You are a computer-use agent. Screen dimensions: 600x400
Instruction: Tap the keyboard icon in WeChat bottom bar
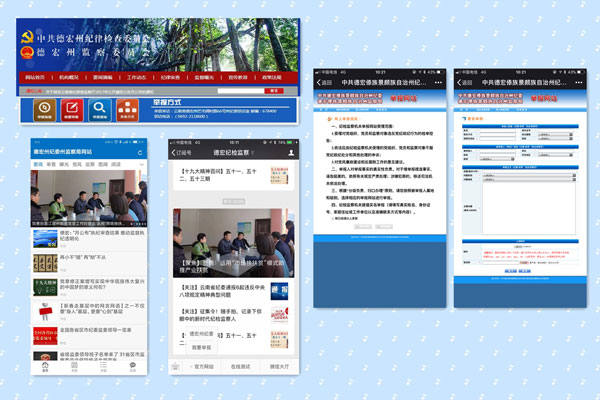point(175,366)
